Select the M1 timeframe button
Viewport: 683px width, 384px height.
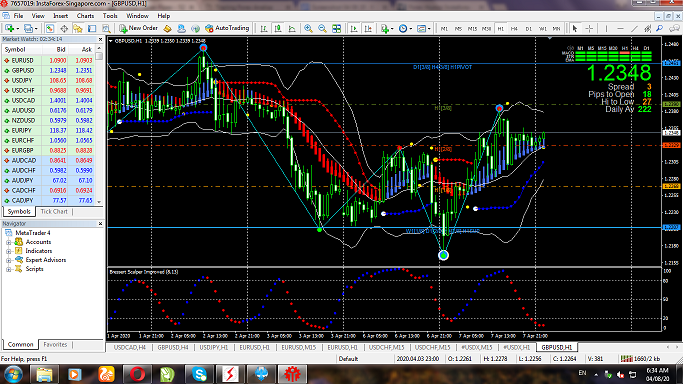coord(444,29)
